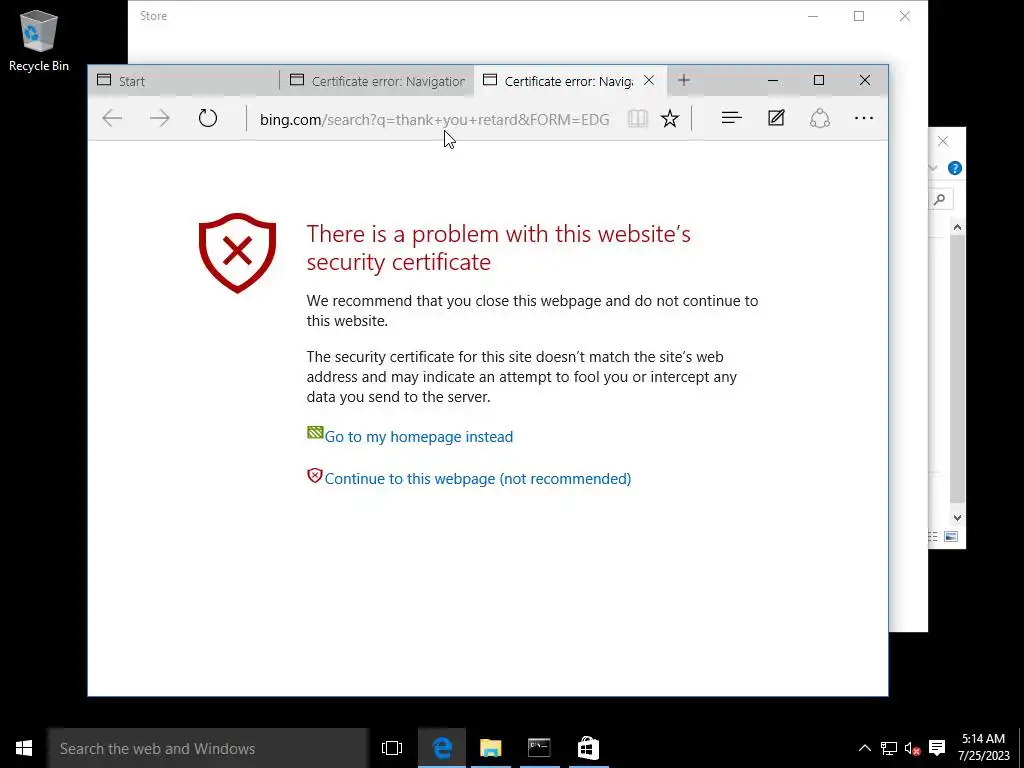Add page to favorites with star icon
The width and height of the screenshot is (1024, 768).
tap(669, 118)
